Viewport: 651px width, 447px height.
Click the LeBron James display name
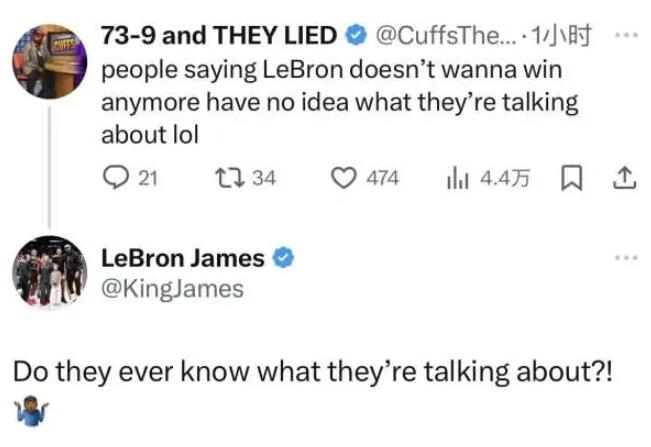coord(183,258)
